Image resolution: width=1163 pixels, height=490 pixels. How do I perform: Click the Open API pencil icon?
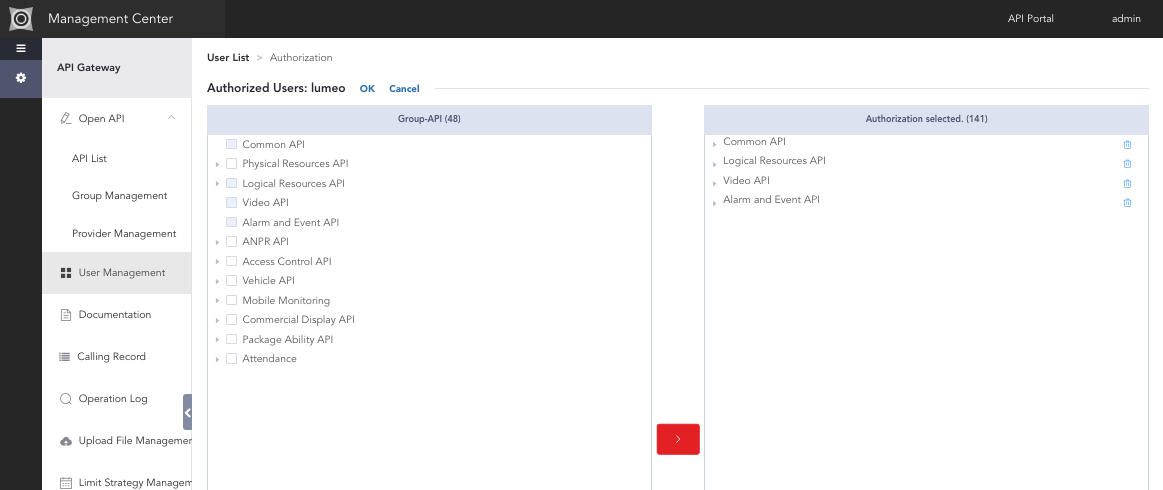[65, 118]
